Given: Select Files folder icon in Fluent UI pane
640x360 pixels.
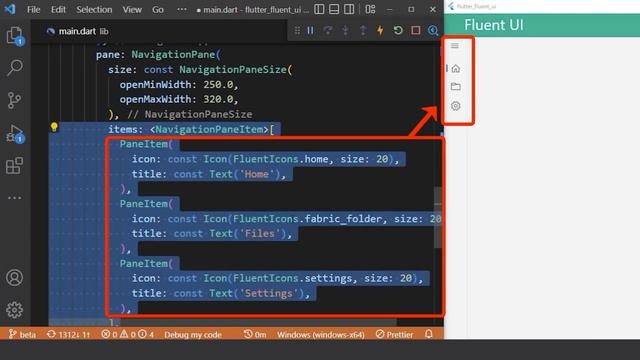Looking at the screenshot, I should (456, 87).
